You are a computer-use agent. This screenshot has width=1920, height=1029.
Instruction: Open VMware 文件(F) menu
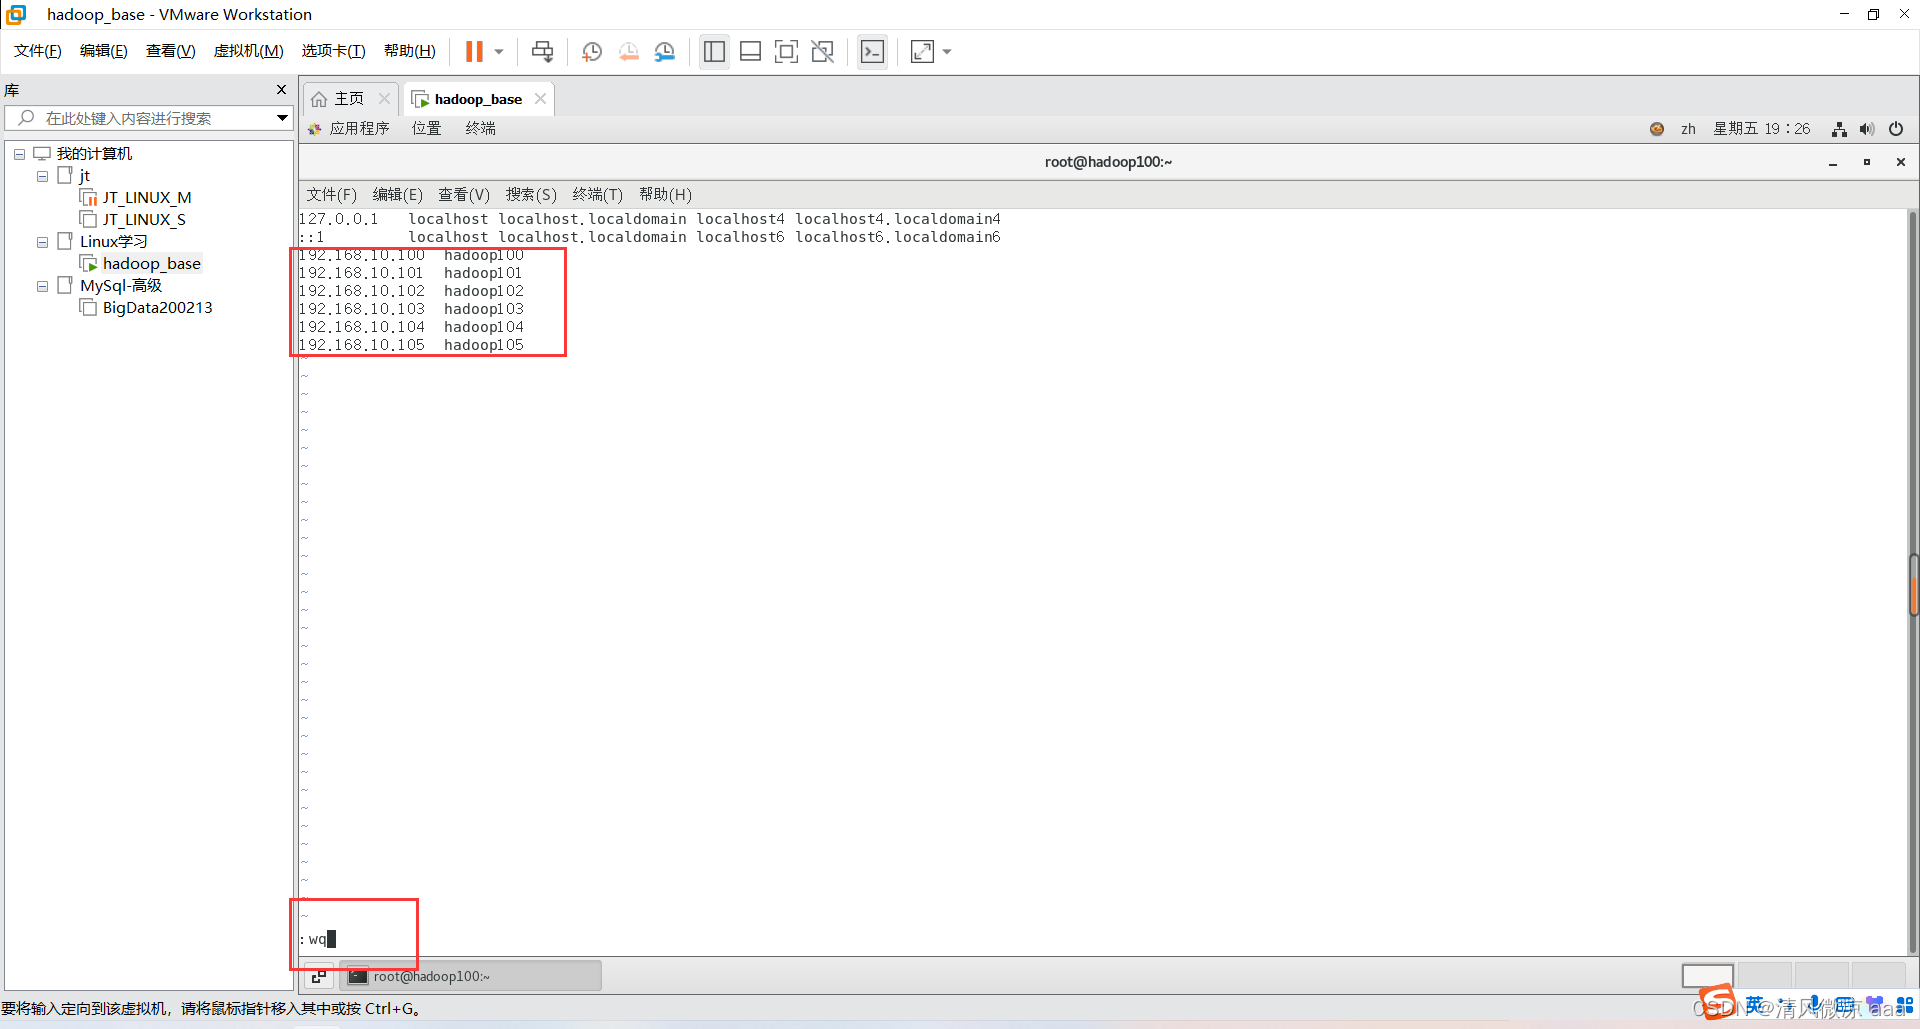[38, 51]
